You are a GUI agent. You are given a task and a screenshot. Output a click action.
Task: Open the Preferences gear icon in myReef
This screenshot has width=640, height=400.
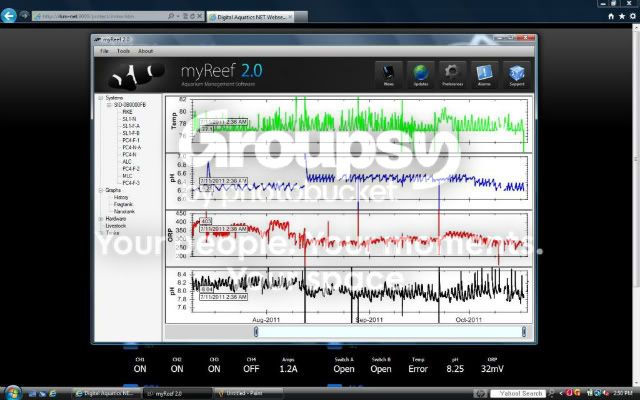click(452, 74)
